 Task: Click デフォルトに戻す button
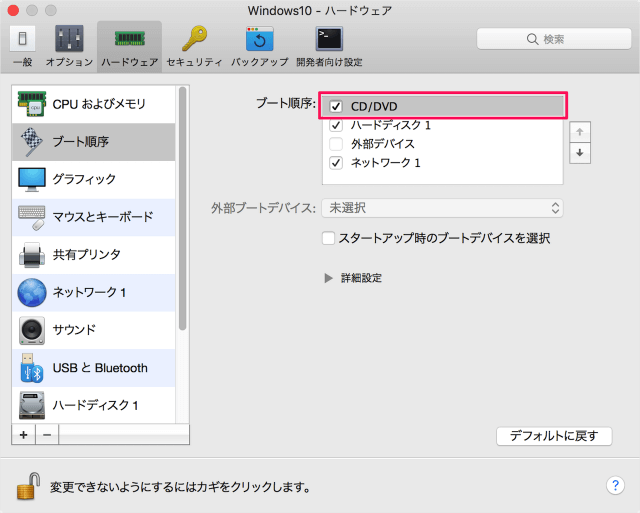click(x=554, y=436)
